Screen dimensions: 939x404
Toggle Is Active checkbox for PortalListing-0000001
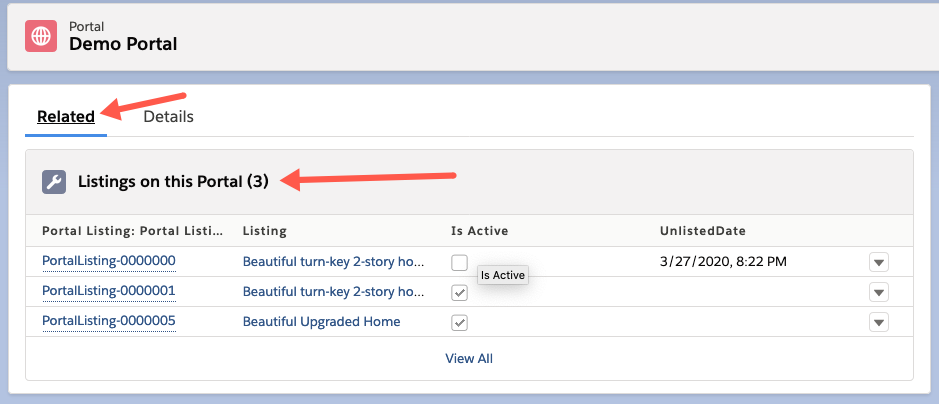[x=459, y=293]
